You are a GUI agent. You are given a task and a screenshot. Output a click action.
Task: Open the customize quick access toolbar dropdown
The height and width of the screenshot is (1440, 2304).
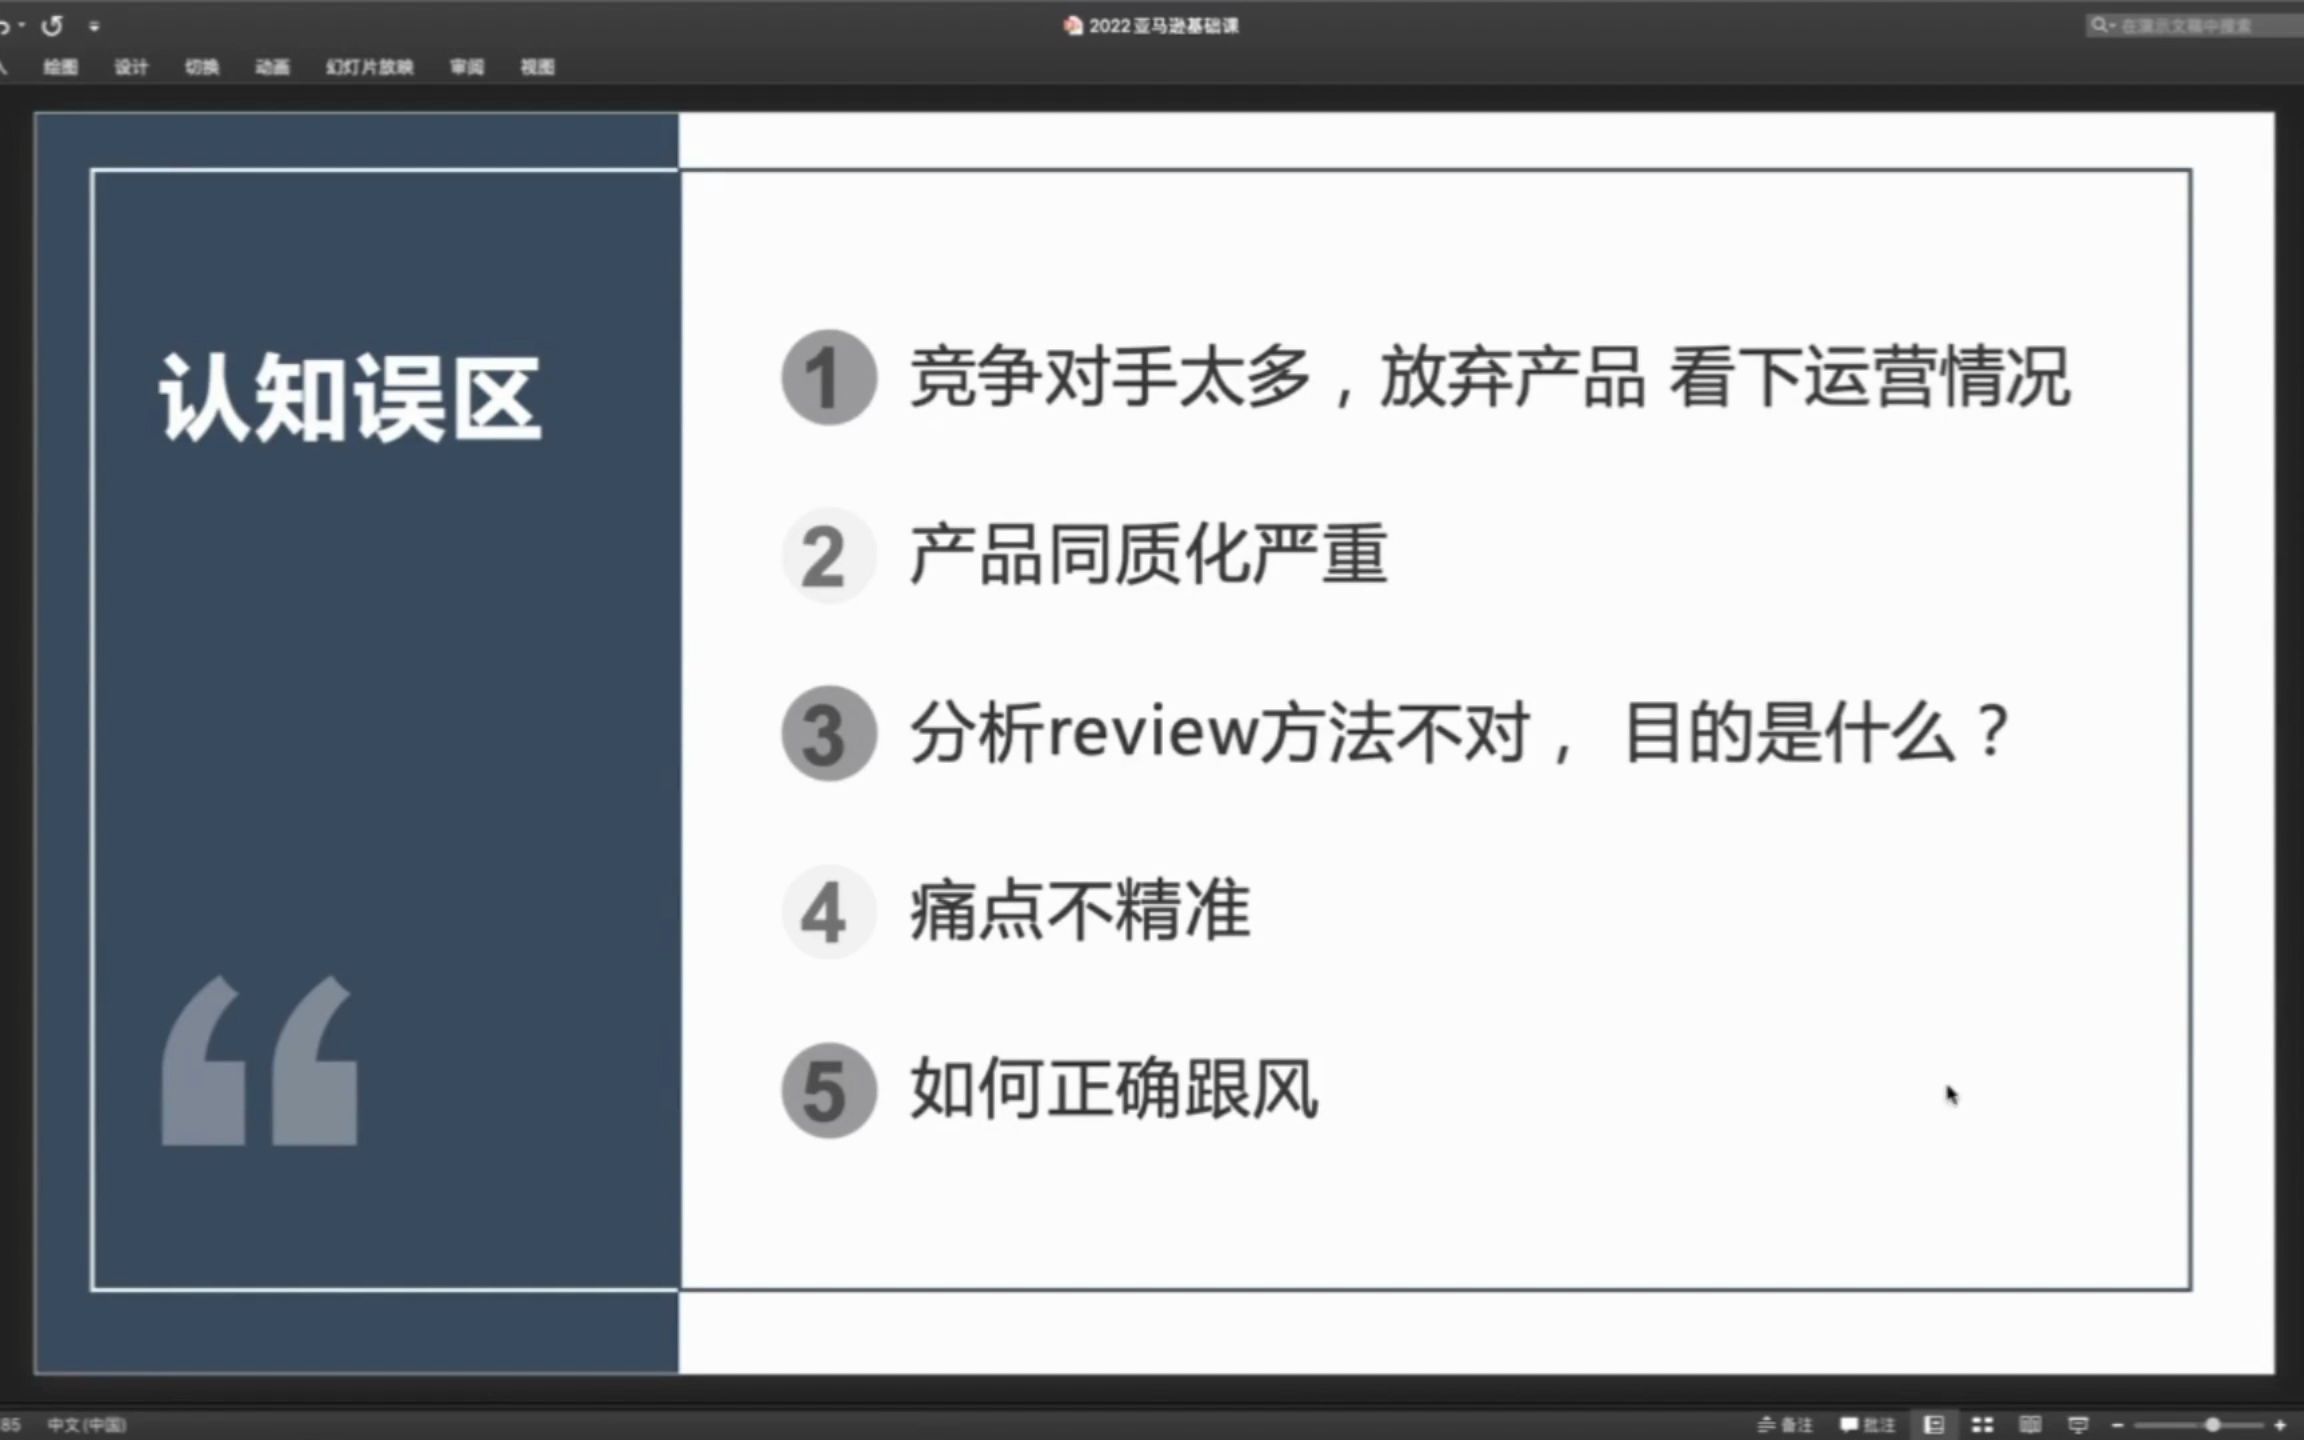coord(94,27)
